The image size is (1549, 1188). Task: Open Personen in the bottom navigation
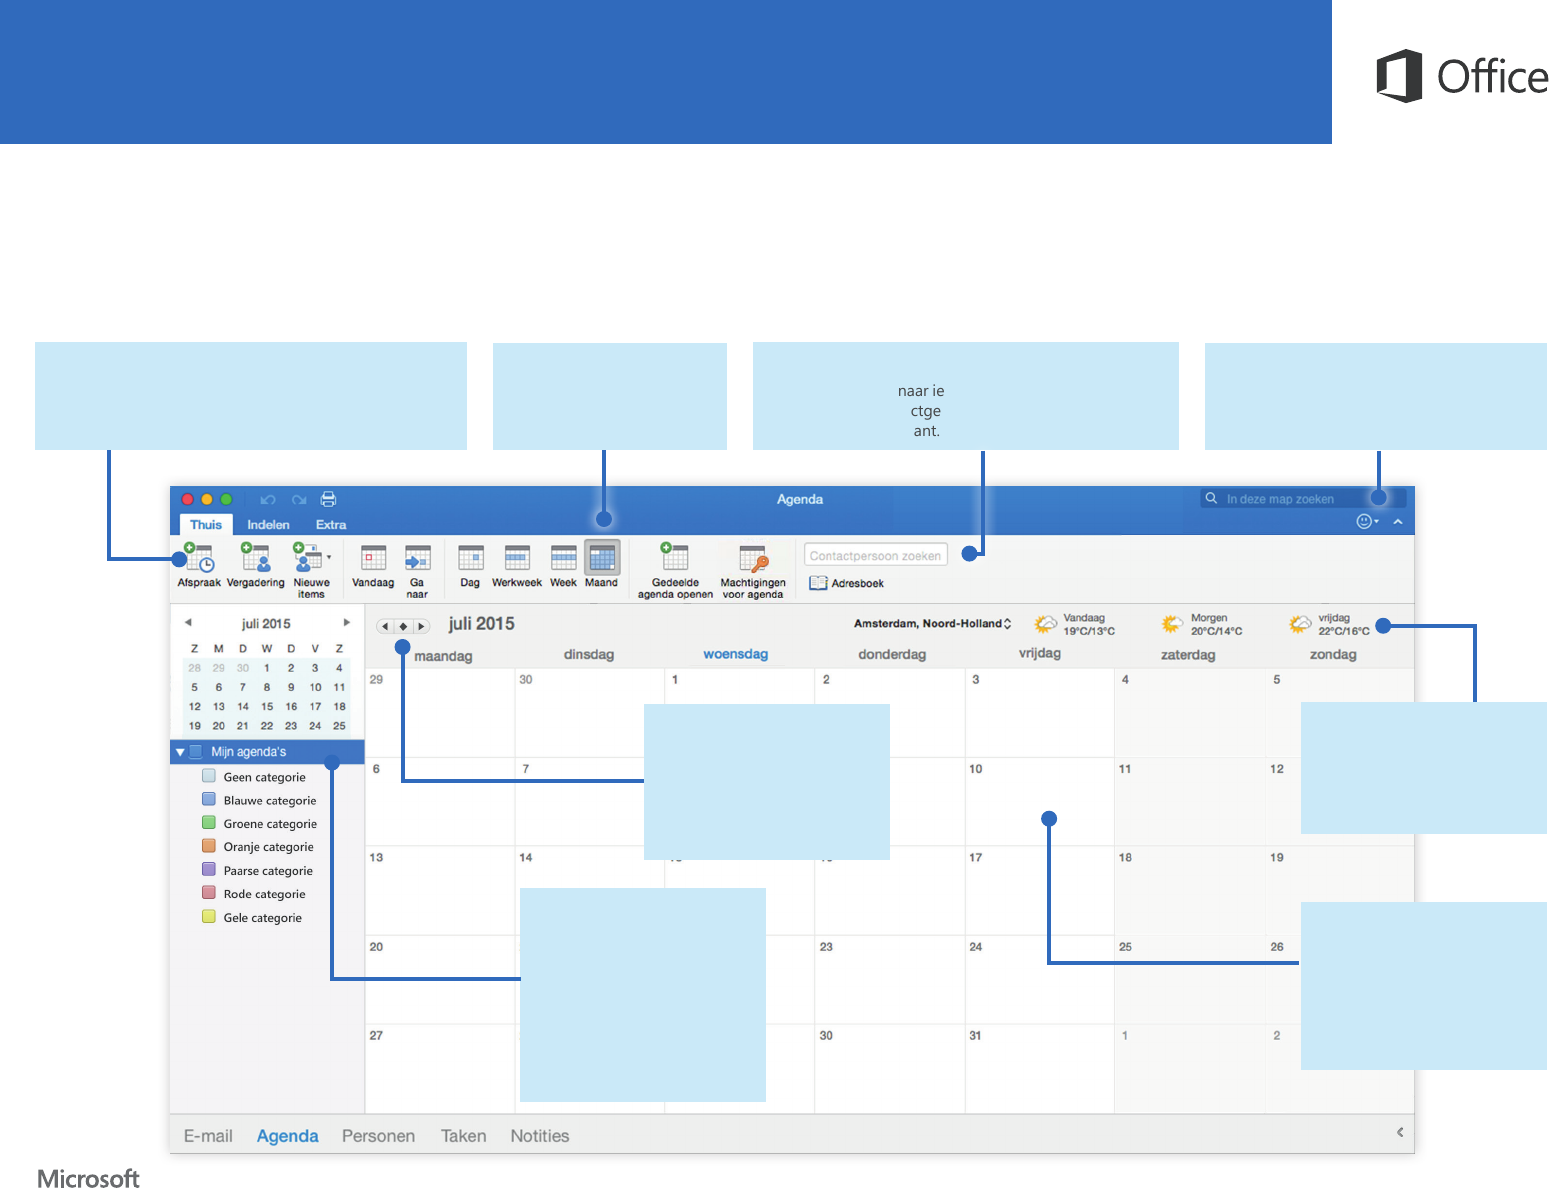(x=378, y=1136)
